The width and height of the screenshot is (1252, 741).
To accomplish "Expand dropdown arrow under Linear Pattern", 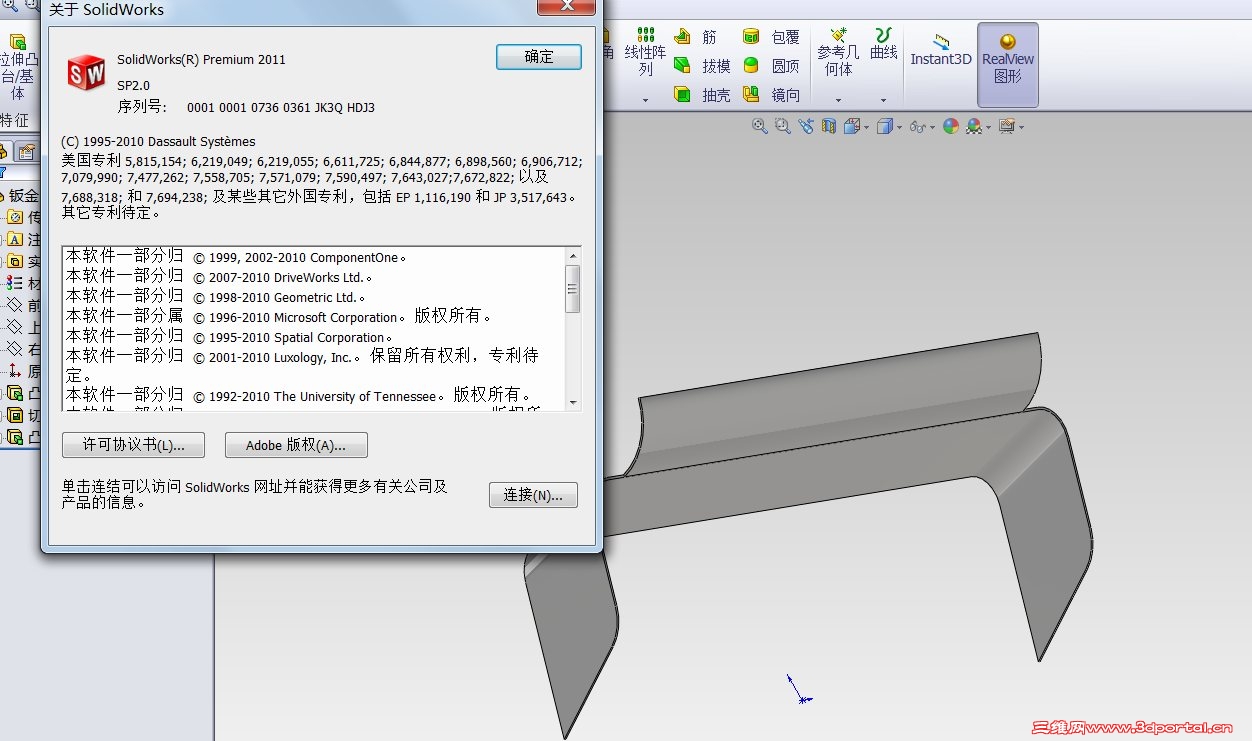I will [x=645, y=100].
